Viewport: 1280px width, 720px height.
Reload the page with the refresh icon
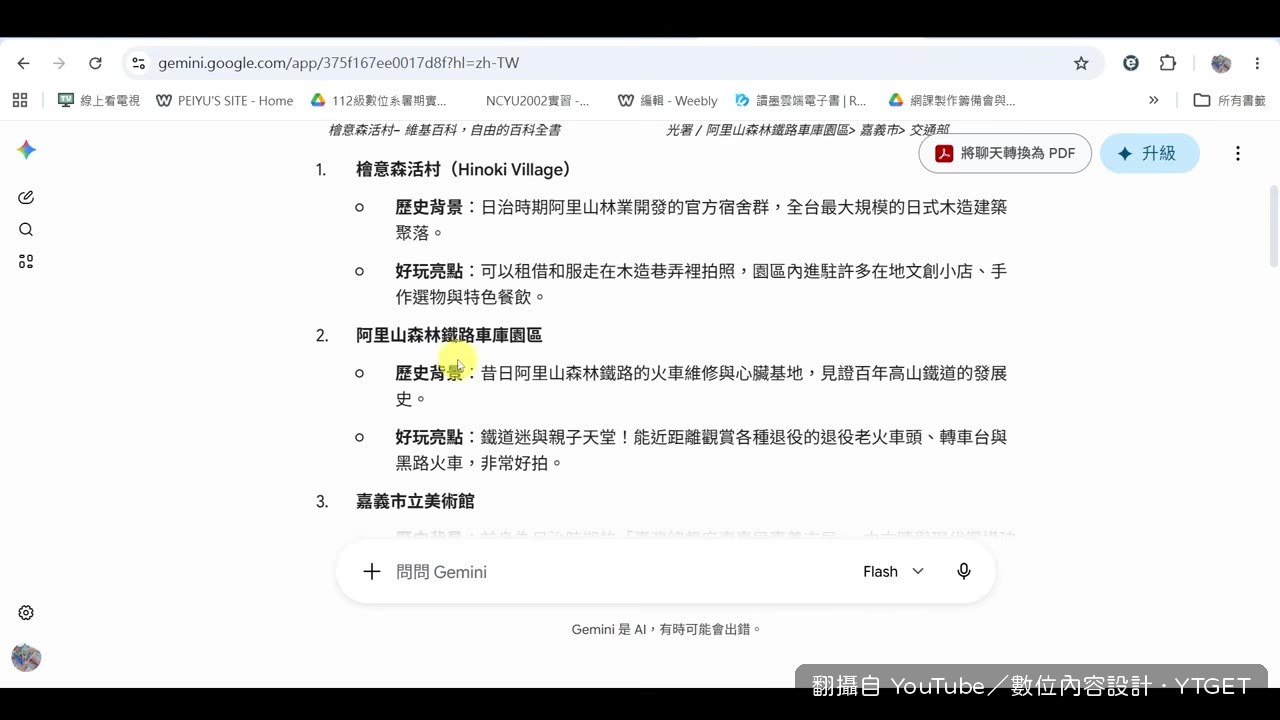95,63
